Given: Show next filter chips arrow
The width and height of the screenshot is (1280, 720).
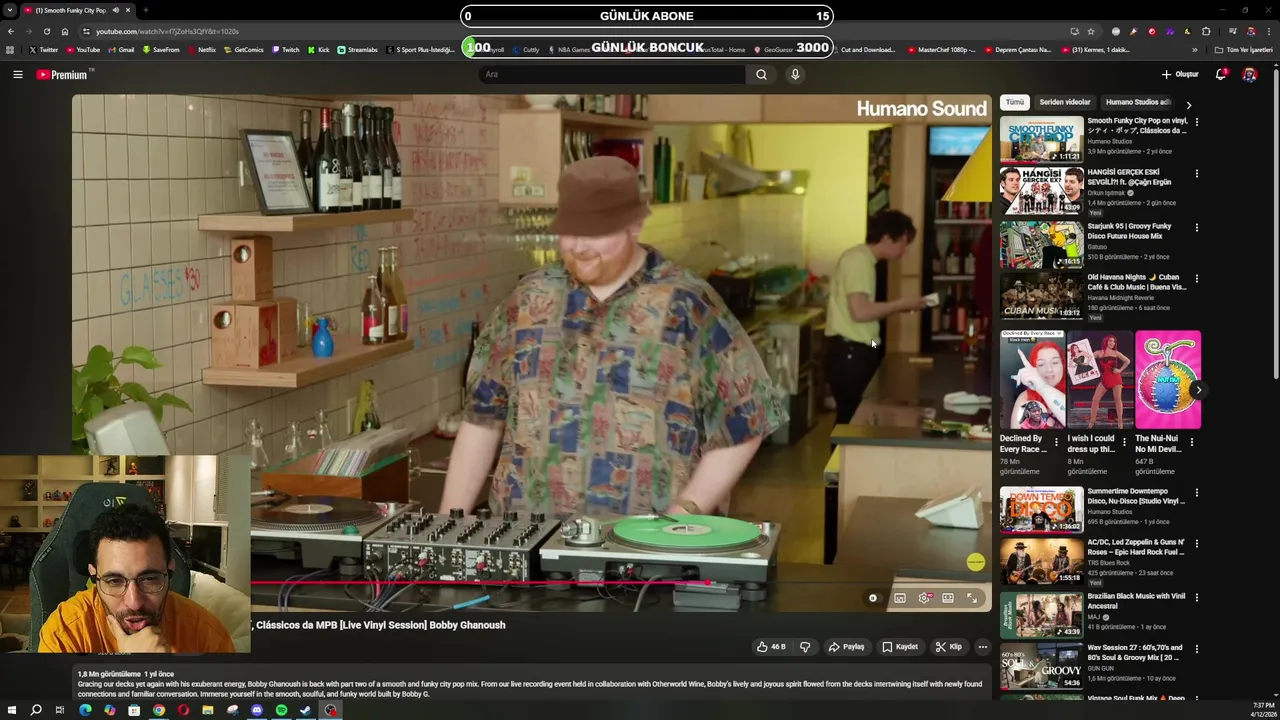Looking at the screenshot, I should [1188, 104].
